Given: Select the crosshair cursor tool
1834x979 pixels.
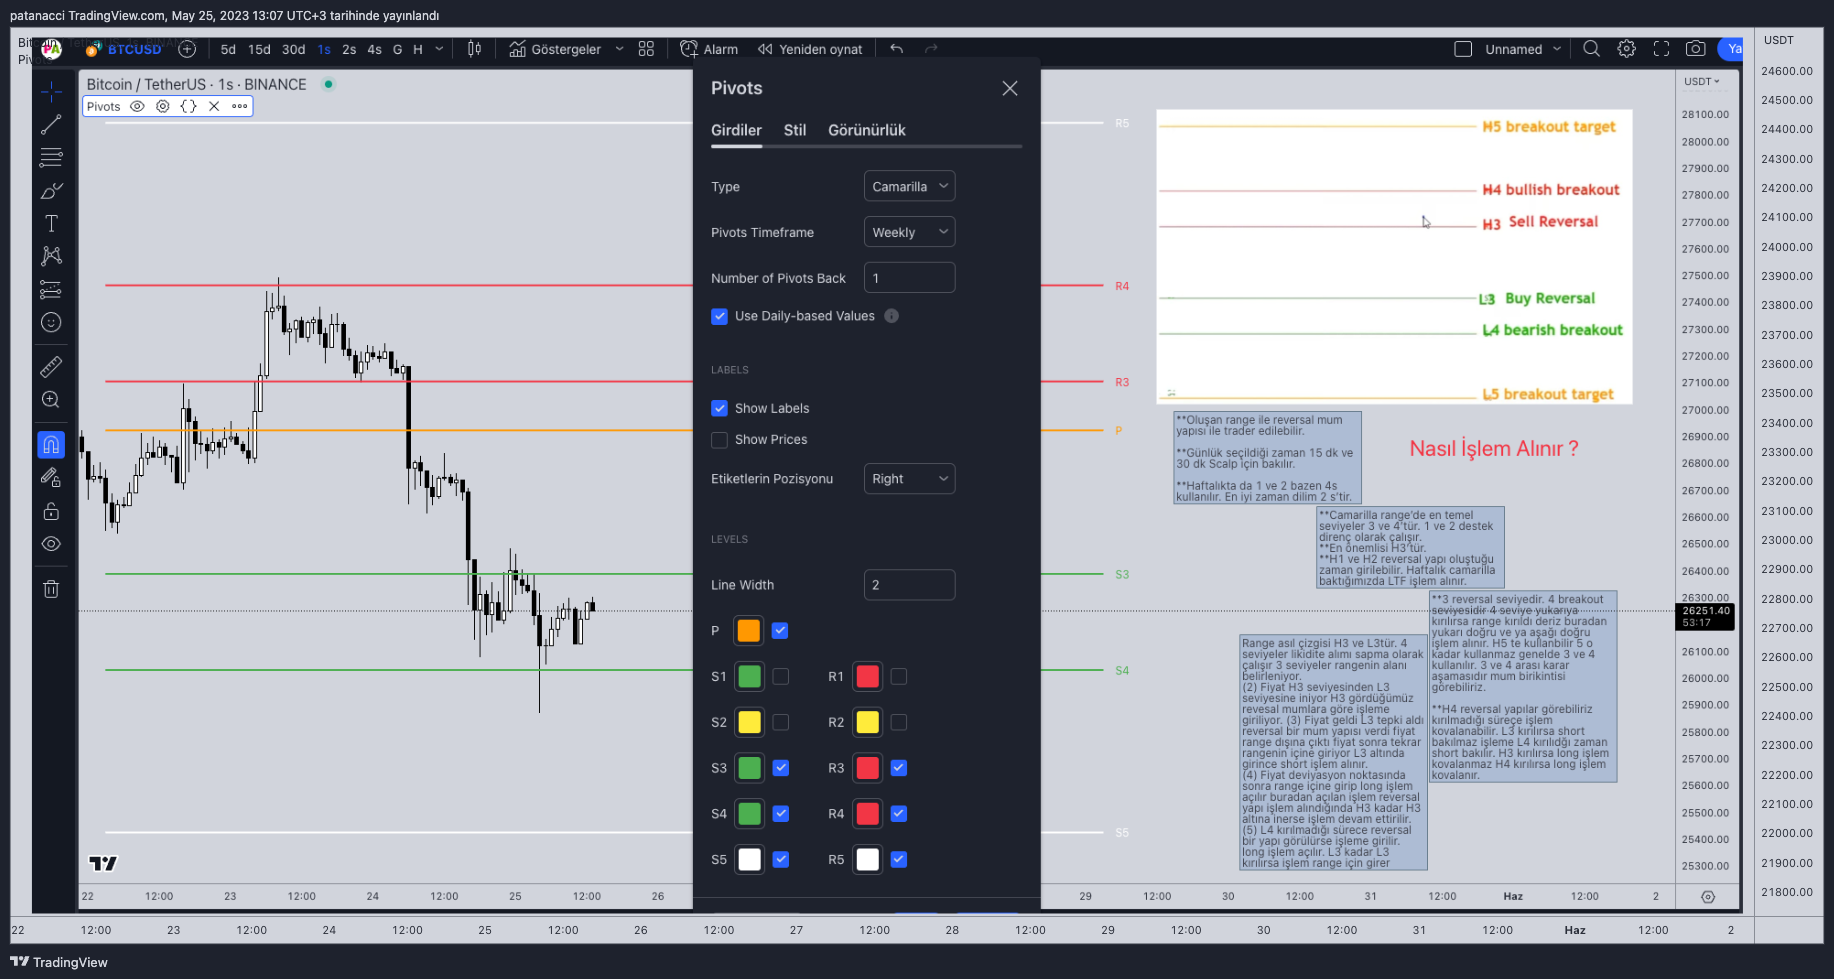Looking at the screenshot, I should (x=51, y=92).
